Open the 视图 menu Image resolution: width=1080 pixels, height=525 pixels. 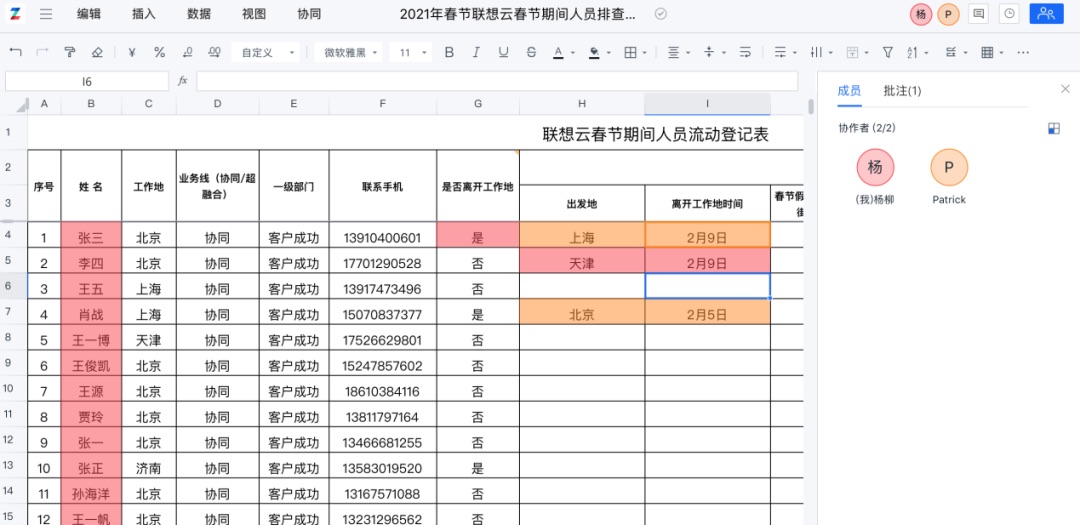tap(254, 14)
